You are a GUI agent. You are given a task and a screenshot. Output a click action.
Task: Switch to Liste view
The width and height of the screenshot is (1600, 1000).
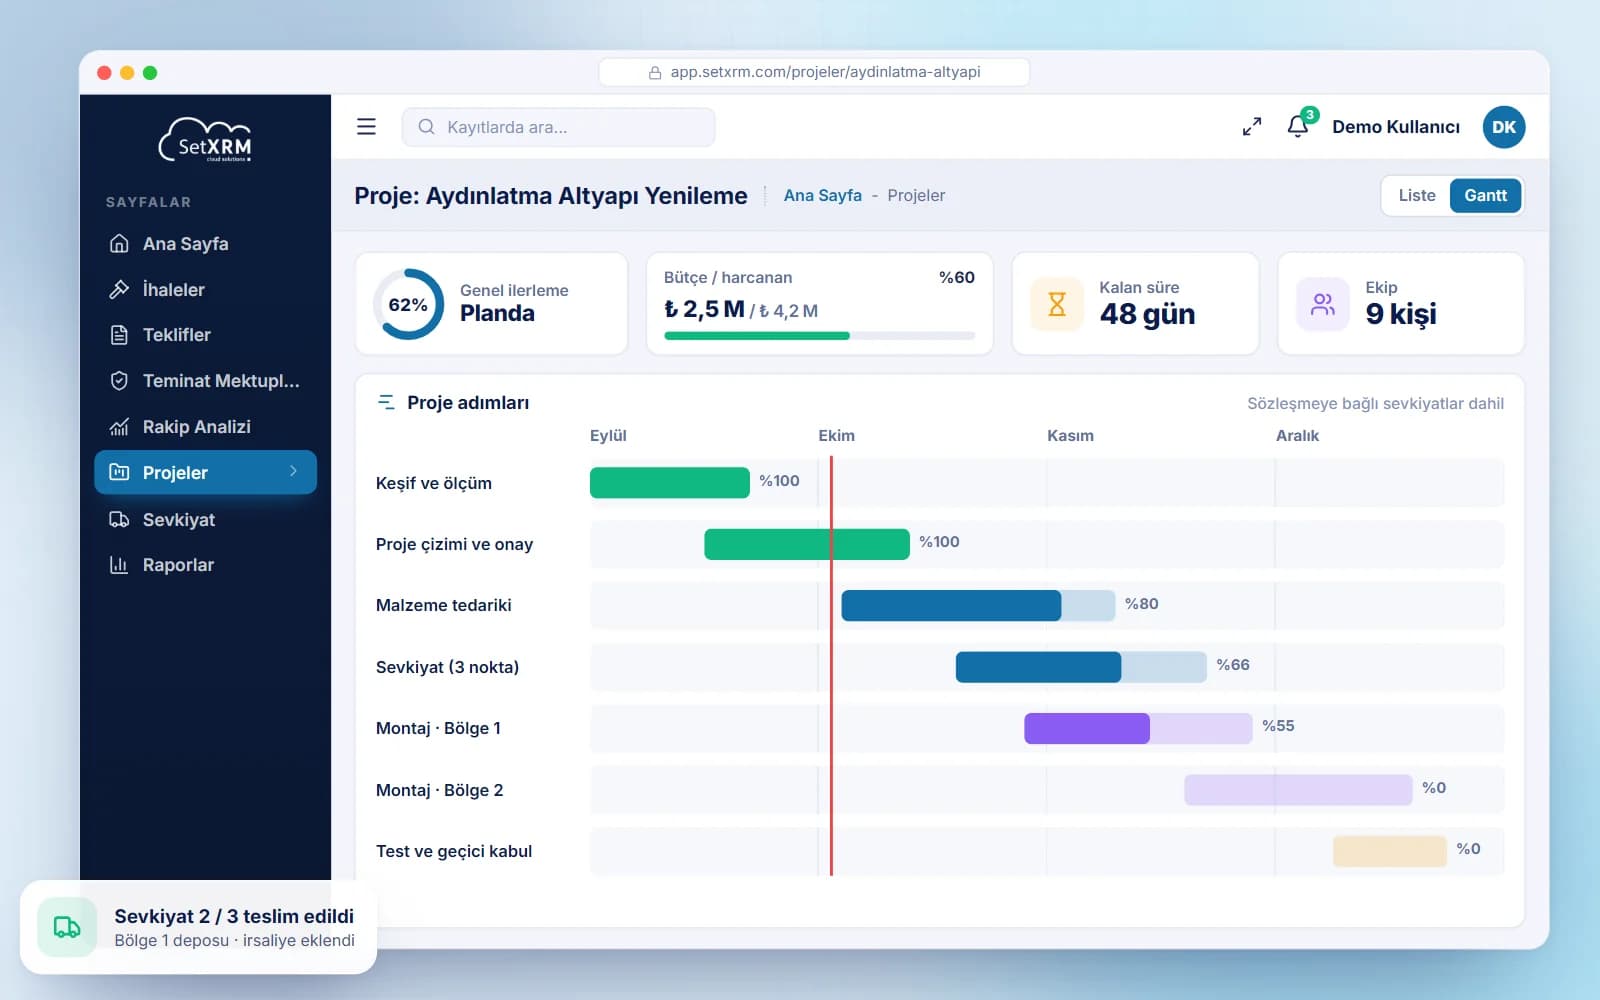(x=1416, y=195)
